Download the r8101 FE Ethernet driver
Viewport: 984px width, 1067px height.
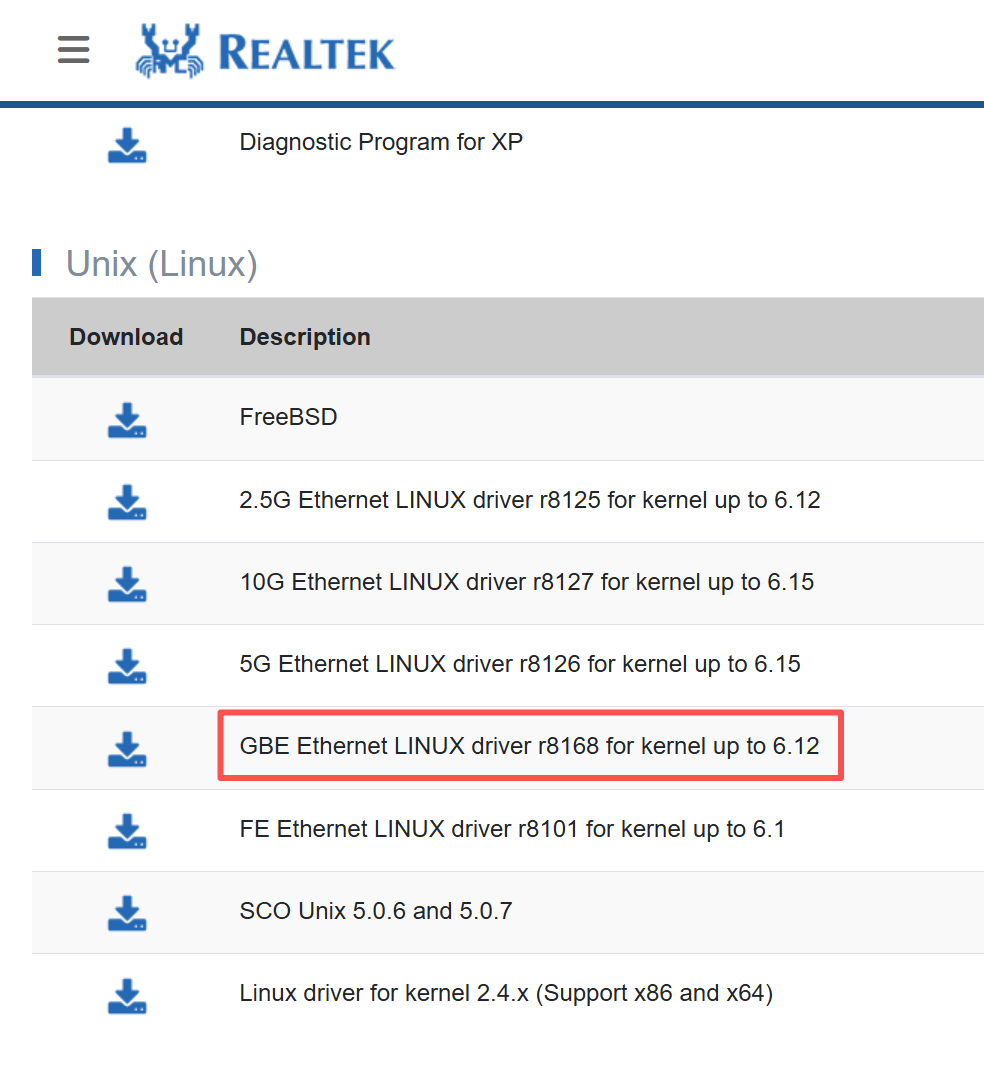click(127, 831)
